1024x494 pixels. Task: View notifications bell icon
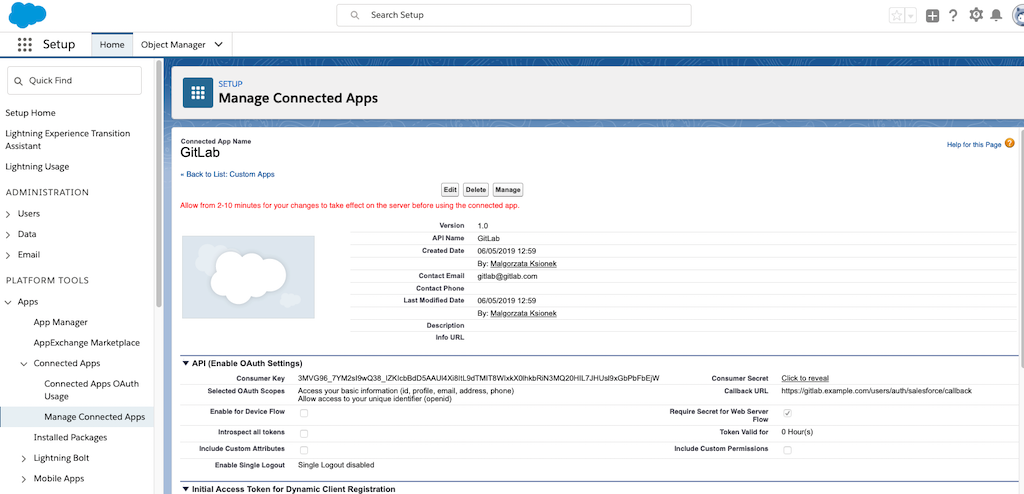coord(996,16)
